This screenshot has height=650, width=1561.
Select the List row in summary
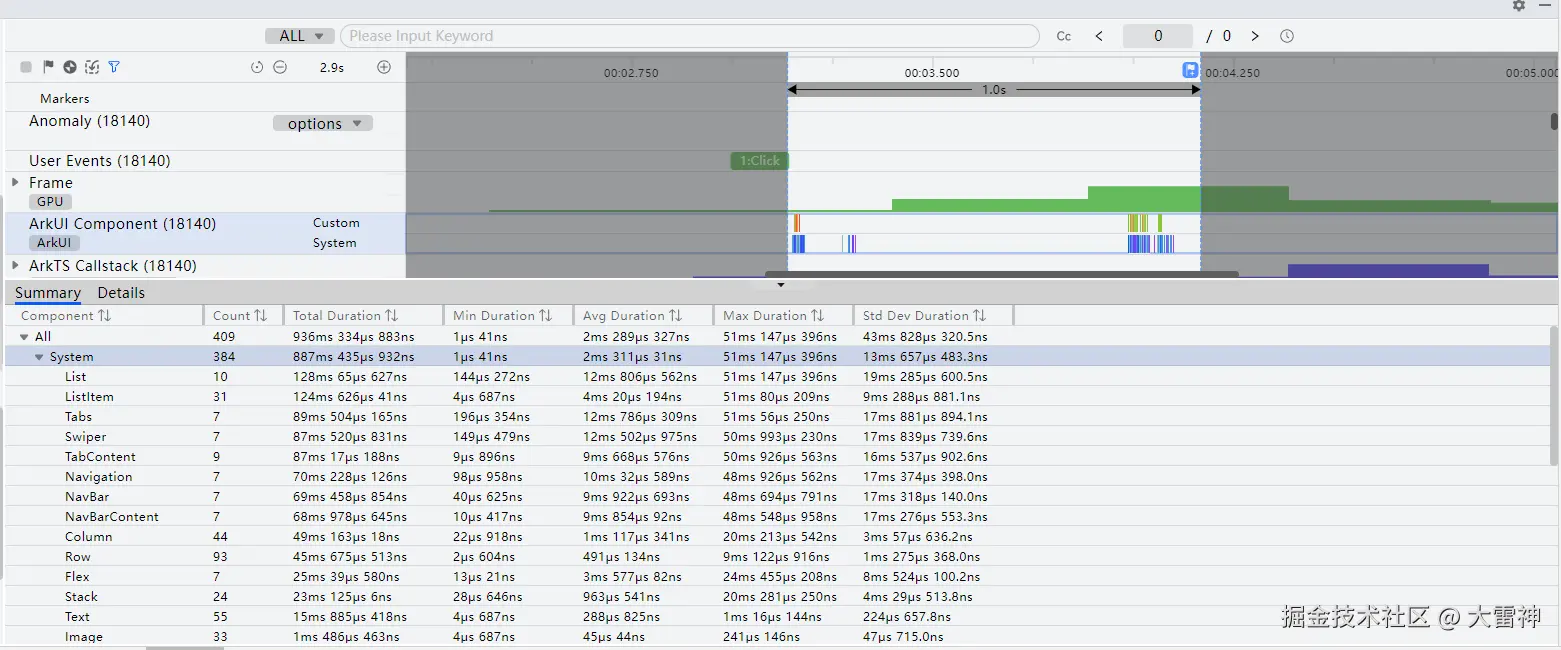780,377
